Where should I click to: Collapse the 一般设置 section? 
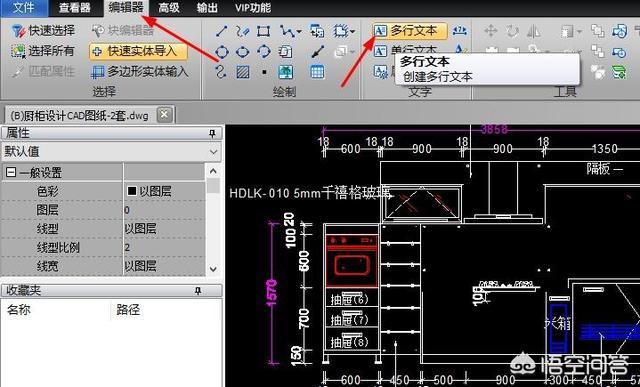click(11, 173)
